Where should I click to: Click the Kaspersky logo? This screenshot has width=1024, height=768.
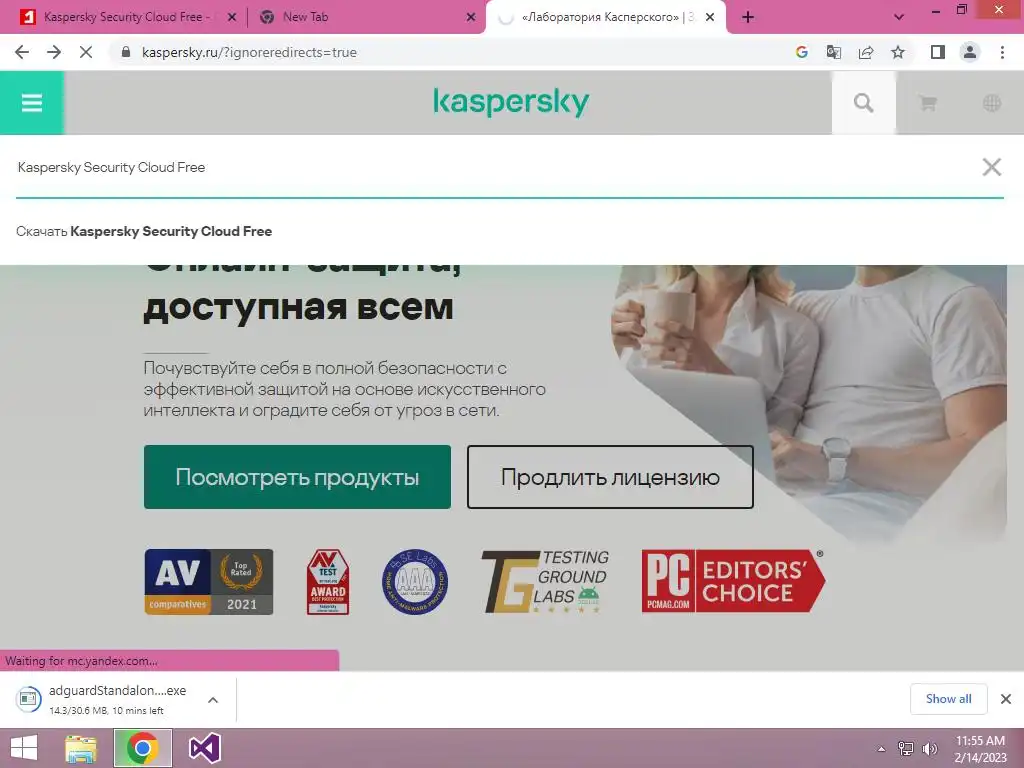(511, 103)
